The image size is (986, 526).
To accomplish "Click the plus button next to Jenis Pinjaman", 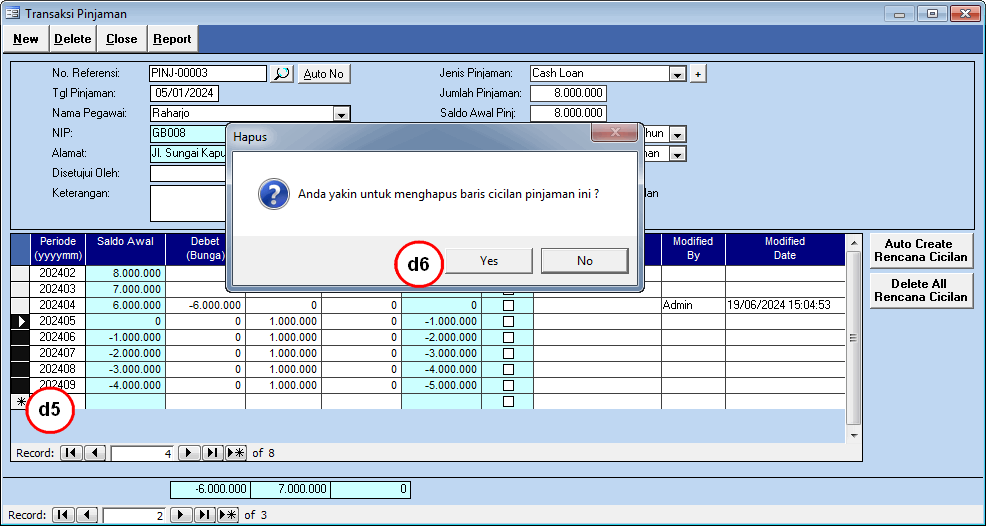I will click(x=698, y=74).
